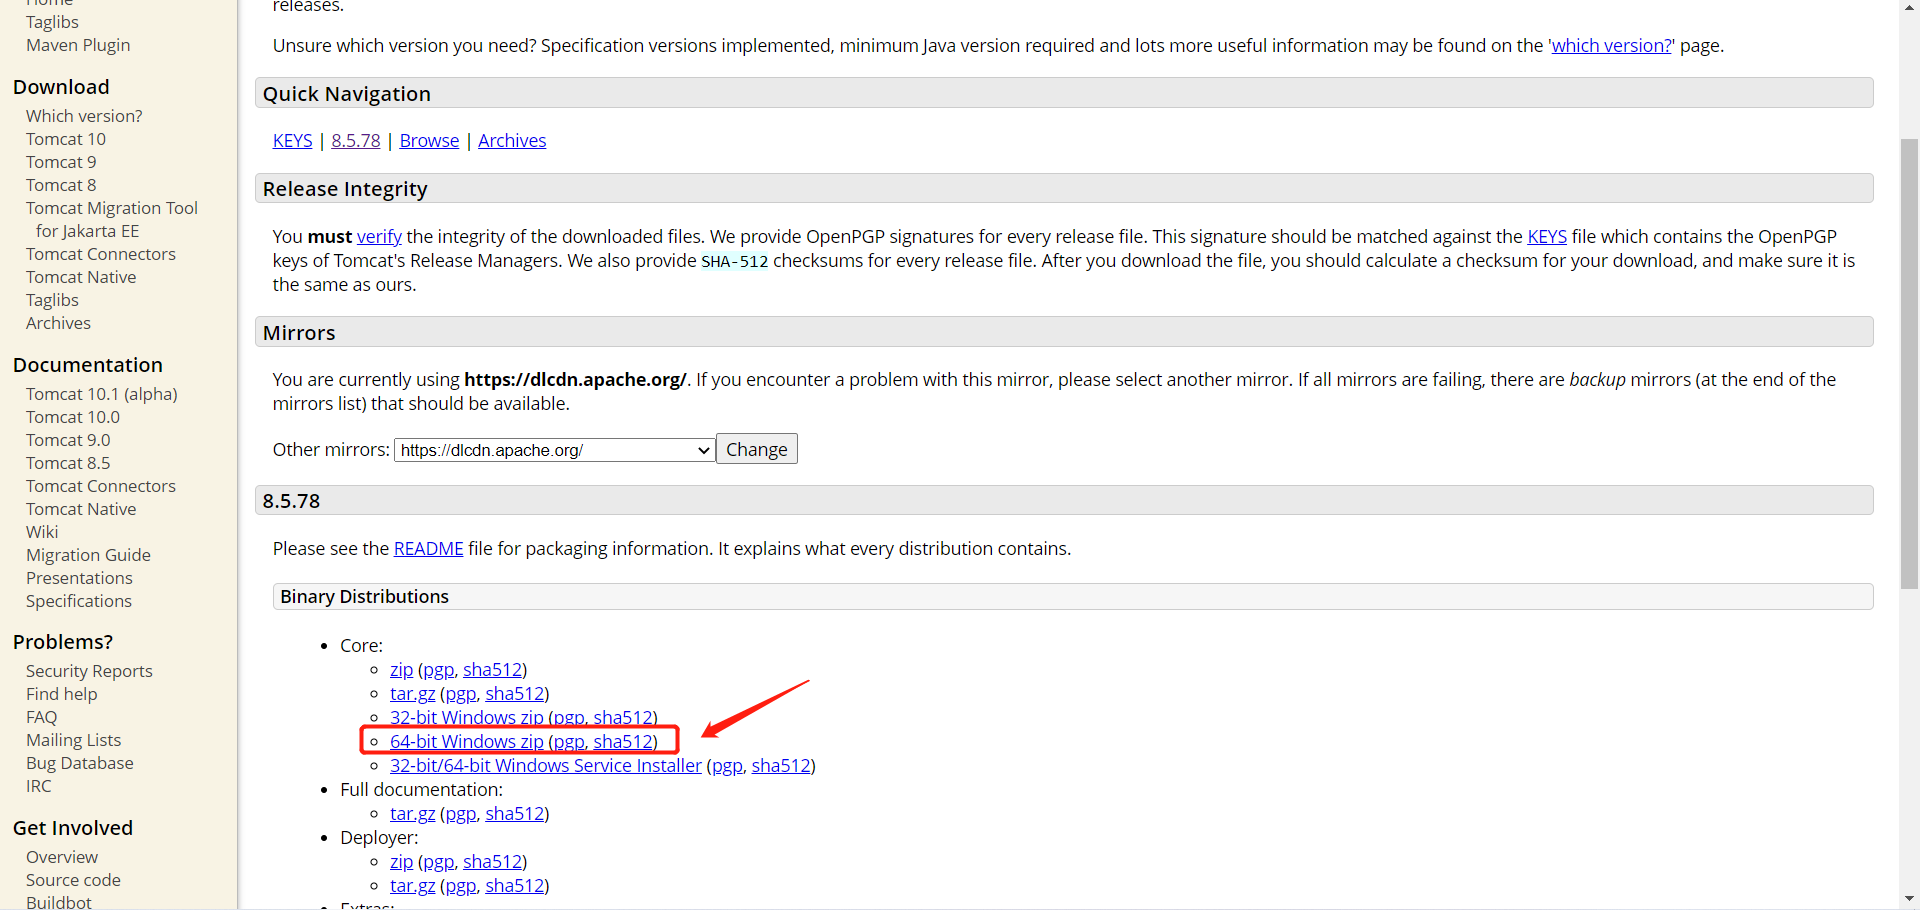This screenshot has width=1920, height=910.
Task: Download the Core zip distribution
Action: click(x=401, y=670)
